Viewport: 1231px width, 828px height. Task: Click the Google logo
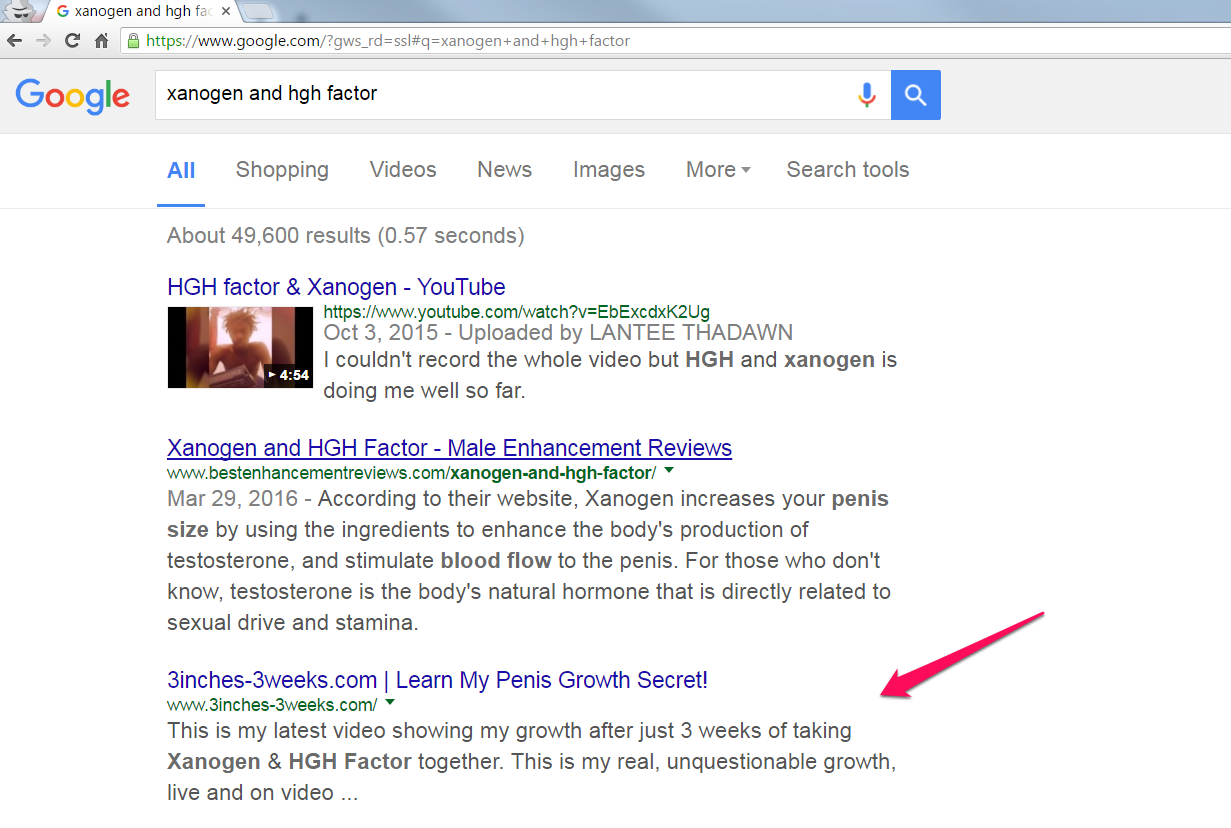(x=73, y=96)
